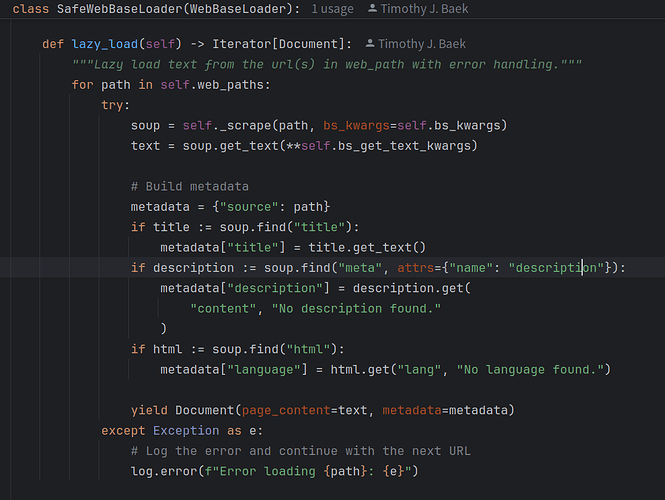Click 'Iterator[Document]' return type
Viewport: 665px width, 500px height.
[278, 44]
